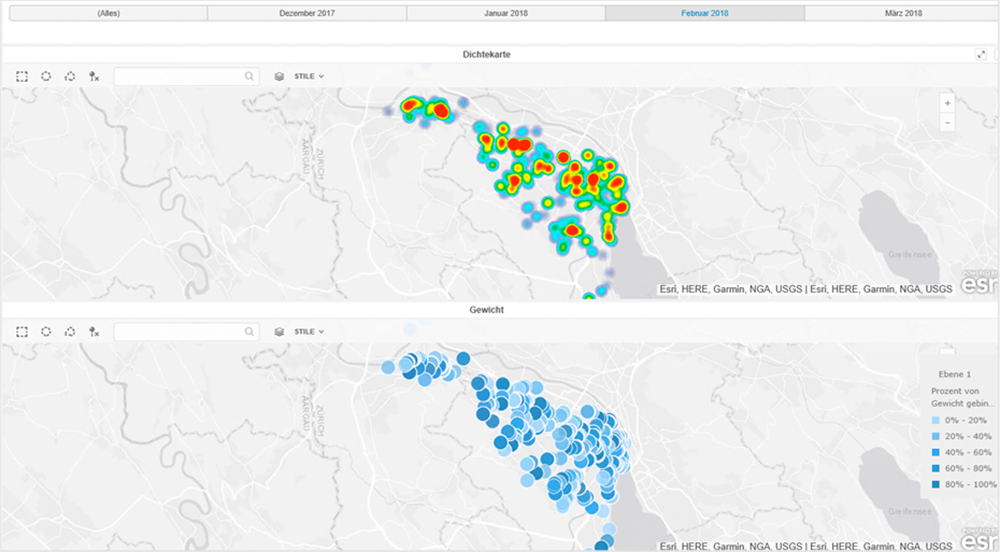Clear selection pin icon in Dichtekarte toolbar
The width and height of the screenshot is (1000, 552).
[x=94, y=76]
